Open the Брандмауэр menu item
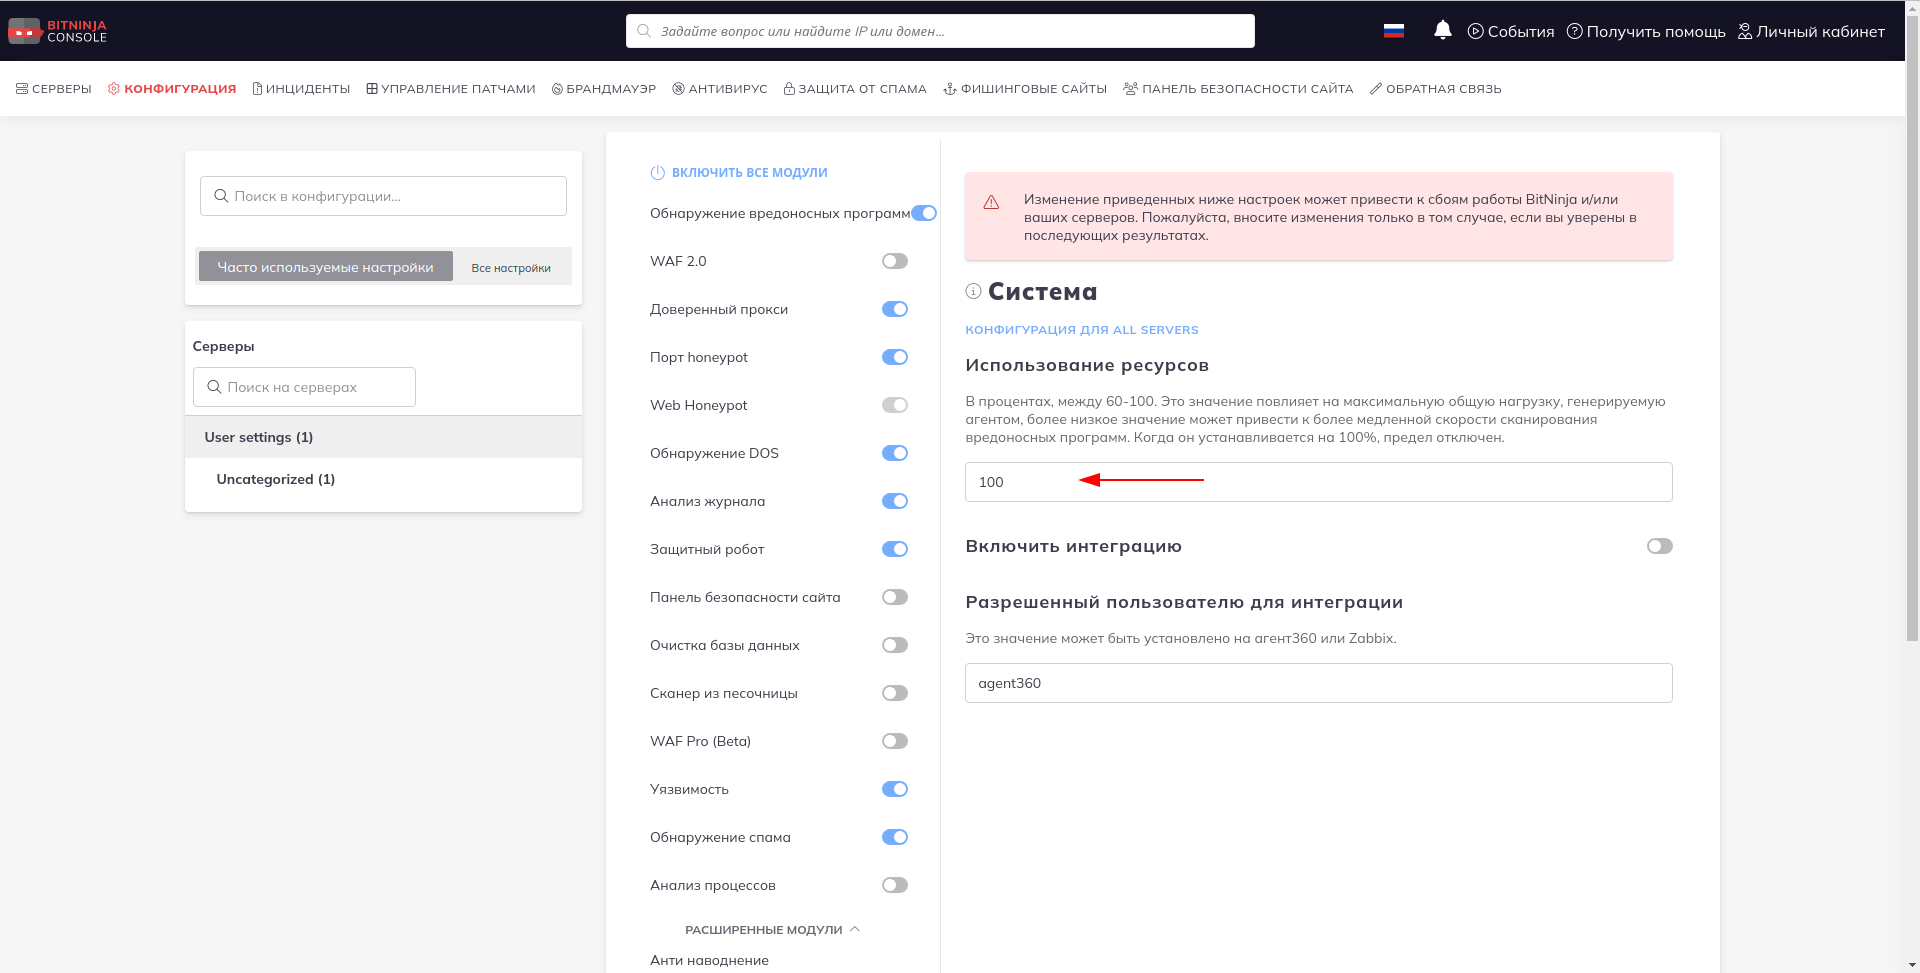 (604, 89)
